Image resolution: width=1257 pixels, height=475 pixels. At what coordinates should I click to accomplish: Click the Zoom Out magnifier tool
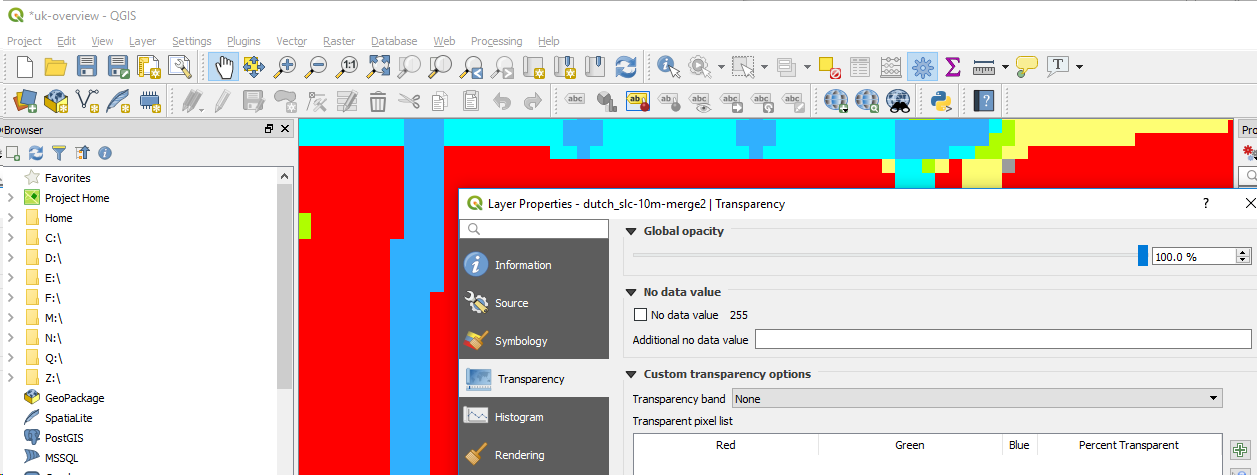317,67
